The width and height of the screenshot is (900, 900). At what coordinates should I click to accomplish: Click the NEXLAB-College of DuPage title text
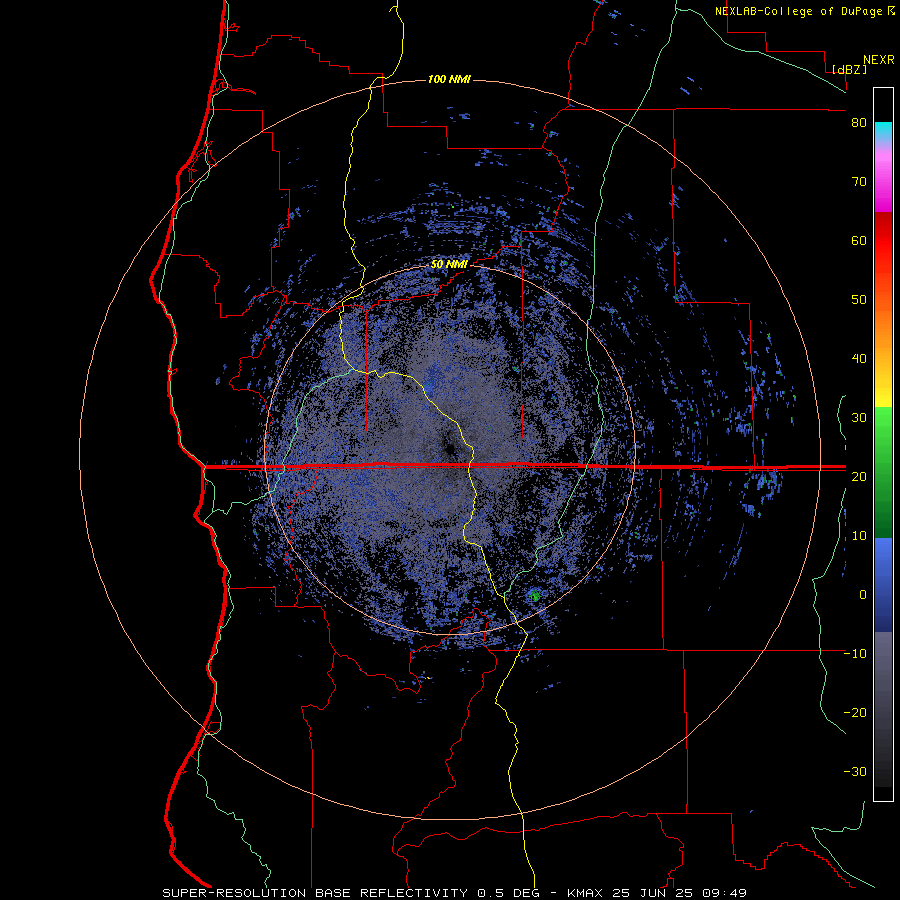[x=800, y=11]
